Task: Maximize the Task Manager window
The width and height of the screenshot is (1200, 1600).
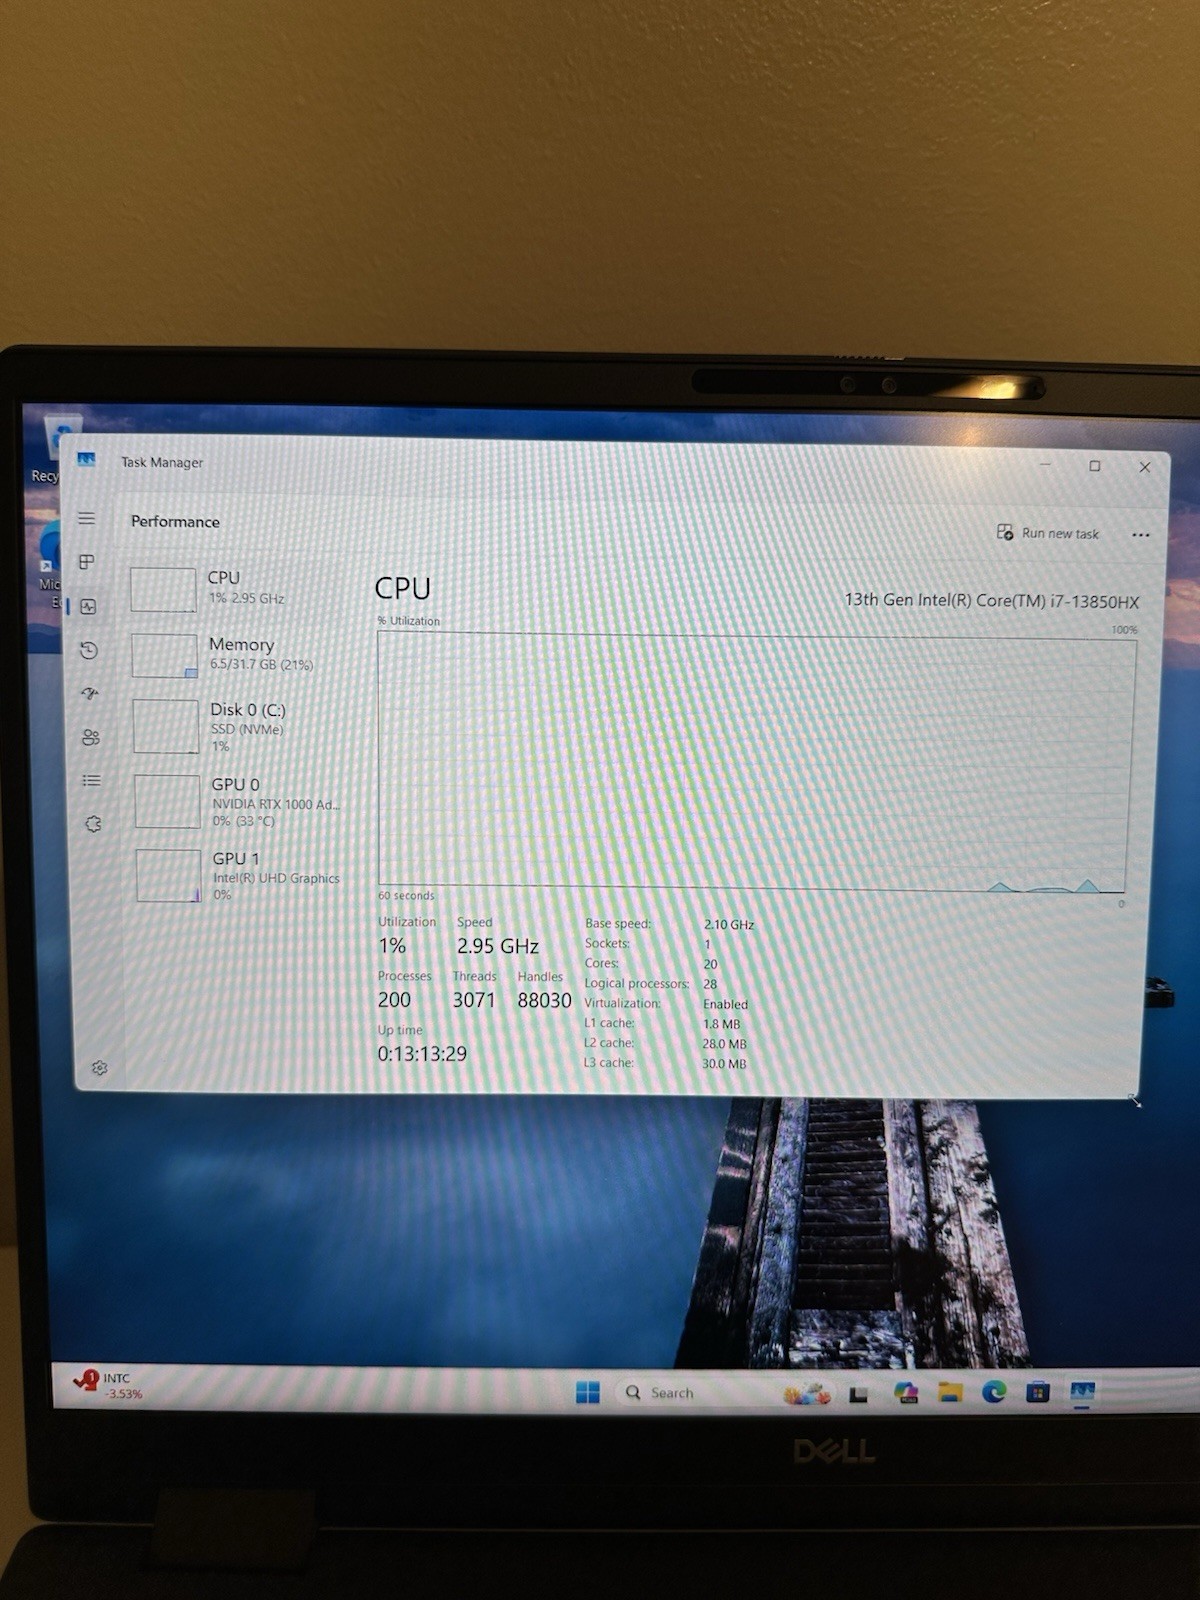Action: pos(1095,466)
